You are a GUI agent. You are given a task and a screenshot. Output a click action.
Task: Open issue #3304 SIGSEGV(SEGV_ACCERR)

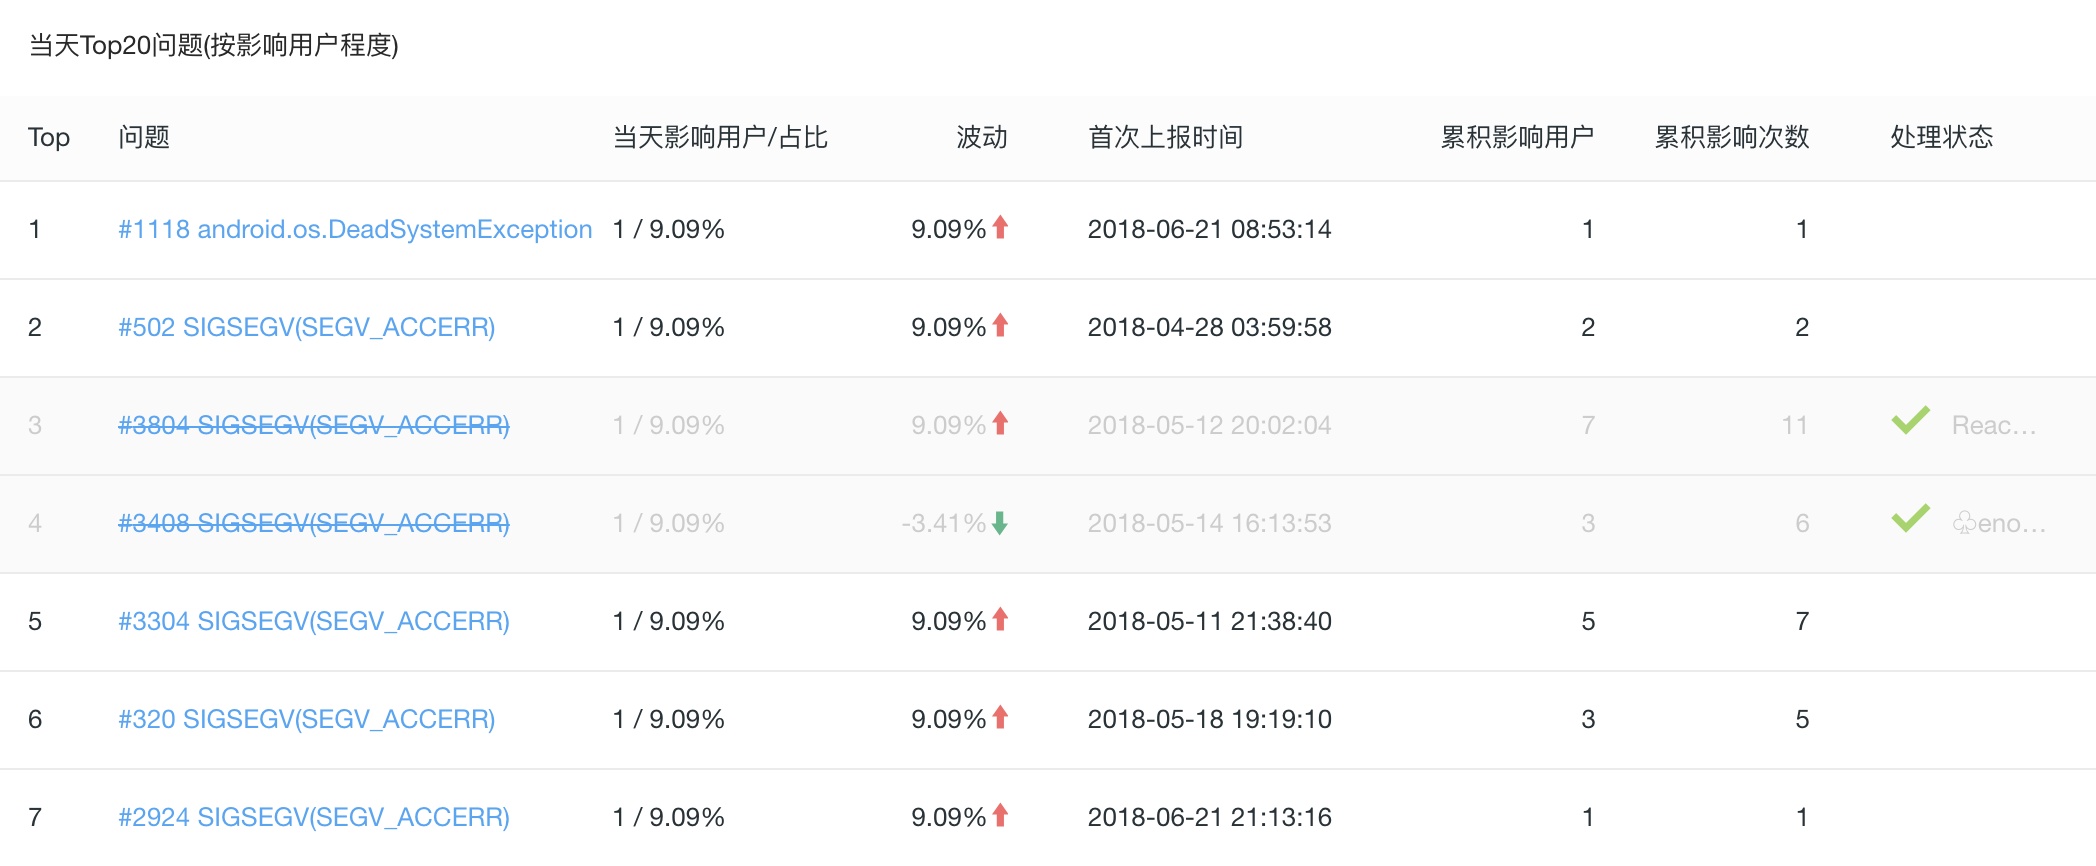(314, 621)
